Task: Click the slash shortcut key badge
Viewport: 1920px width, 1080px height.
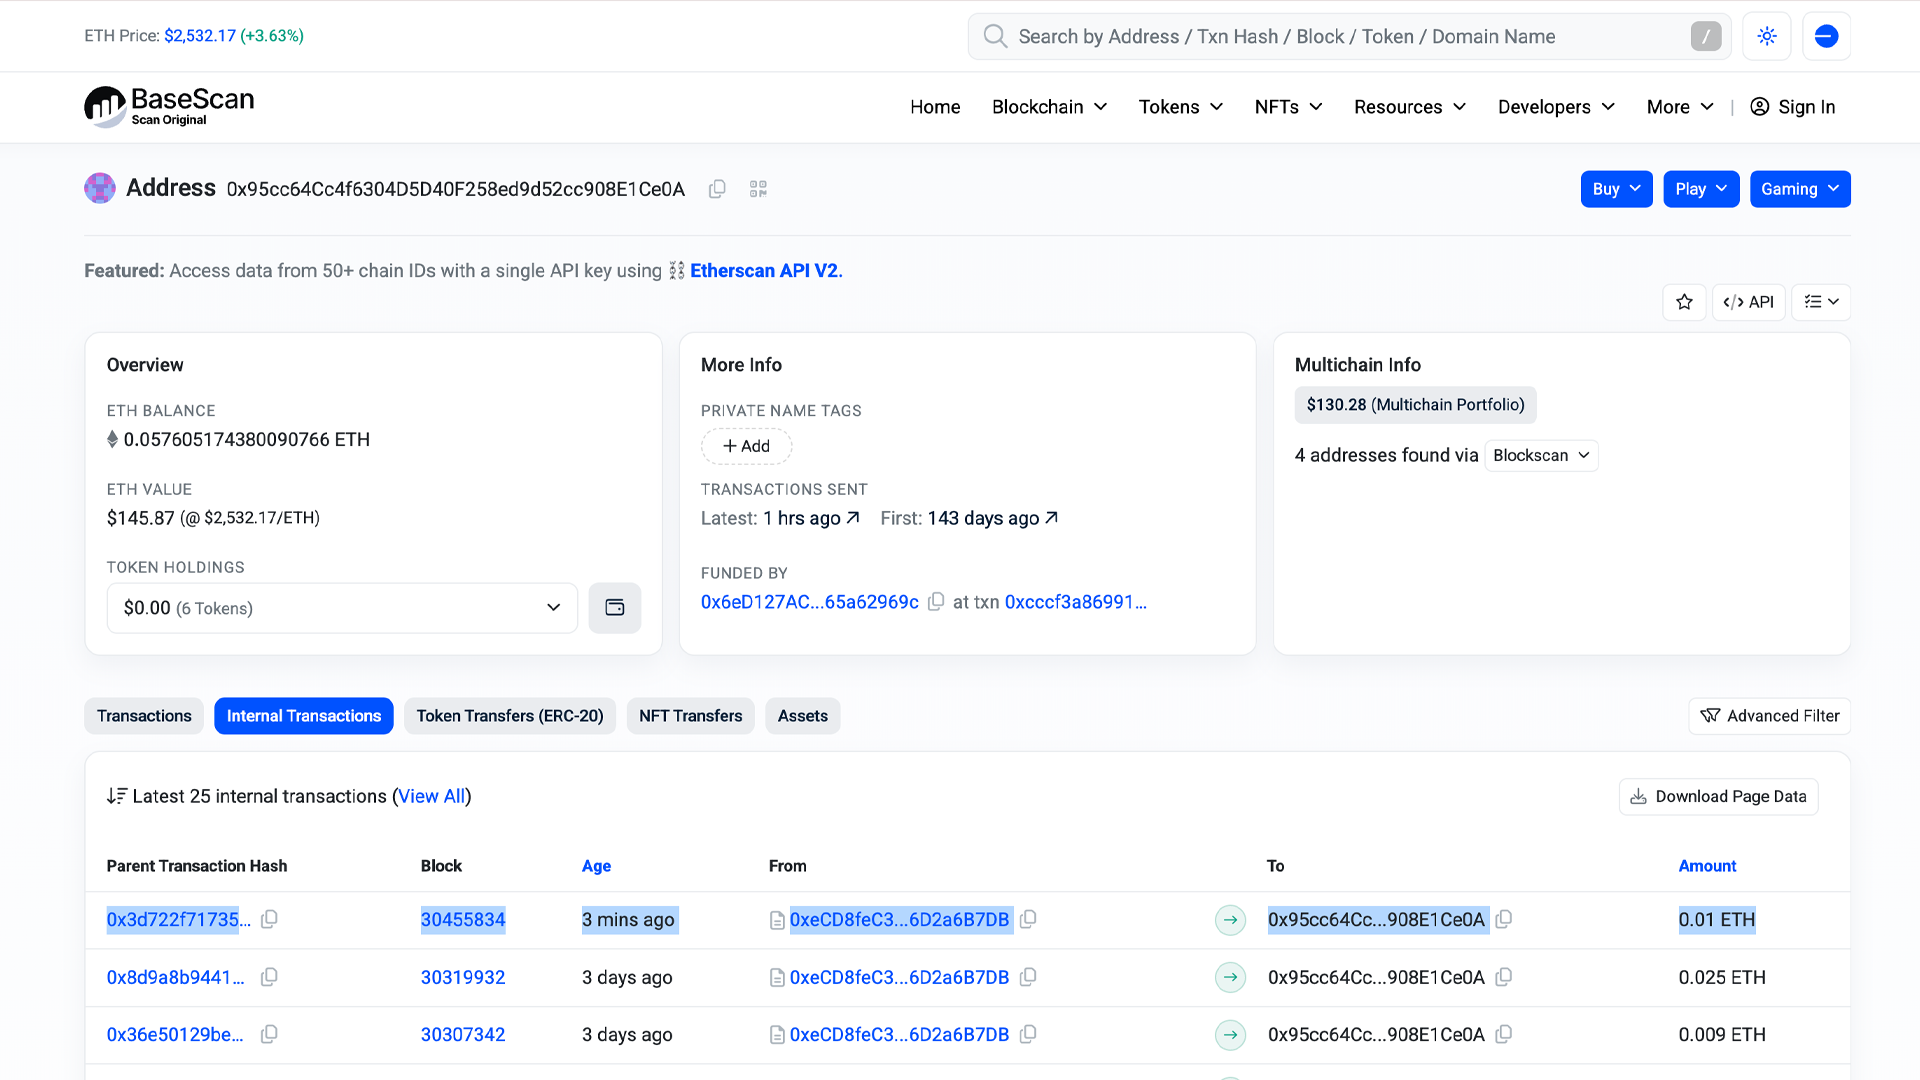Action: tap(1706, 36)
